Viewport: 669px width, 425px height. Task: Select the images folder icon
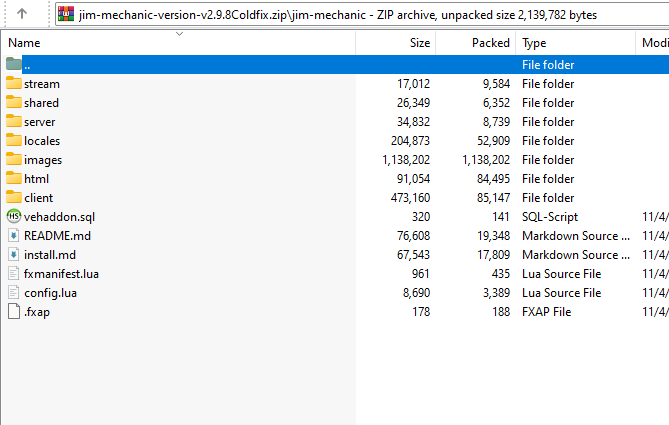click(x=14, y=159)
